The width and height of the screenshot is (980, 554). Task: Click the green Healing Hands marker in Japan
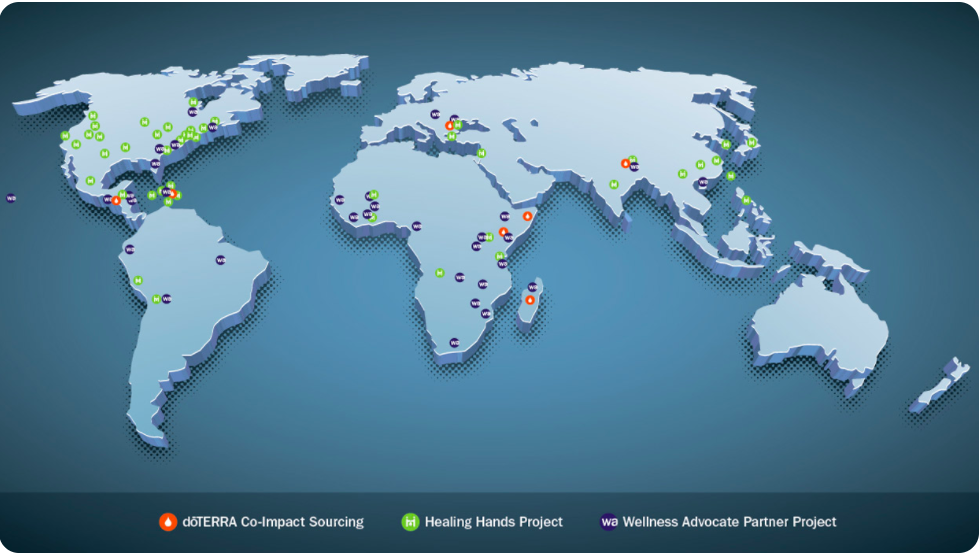752,142
